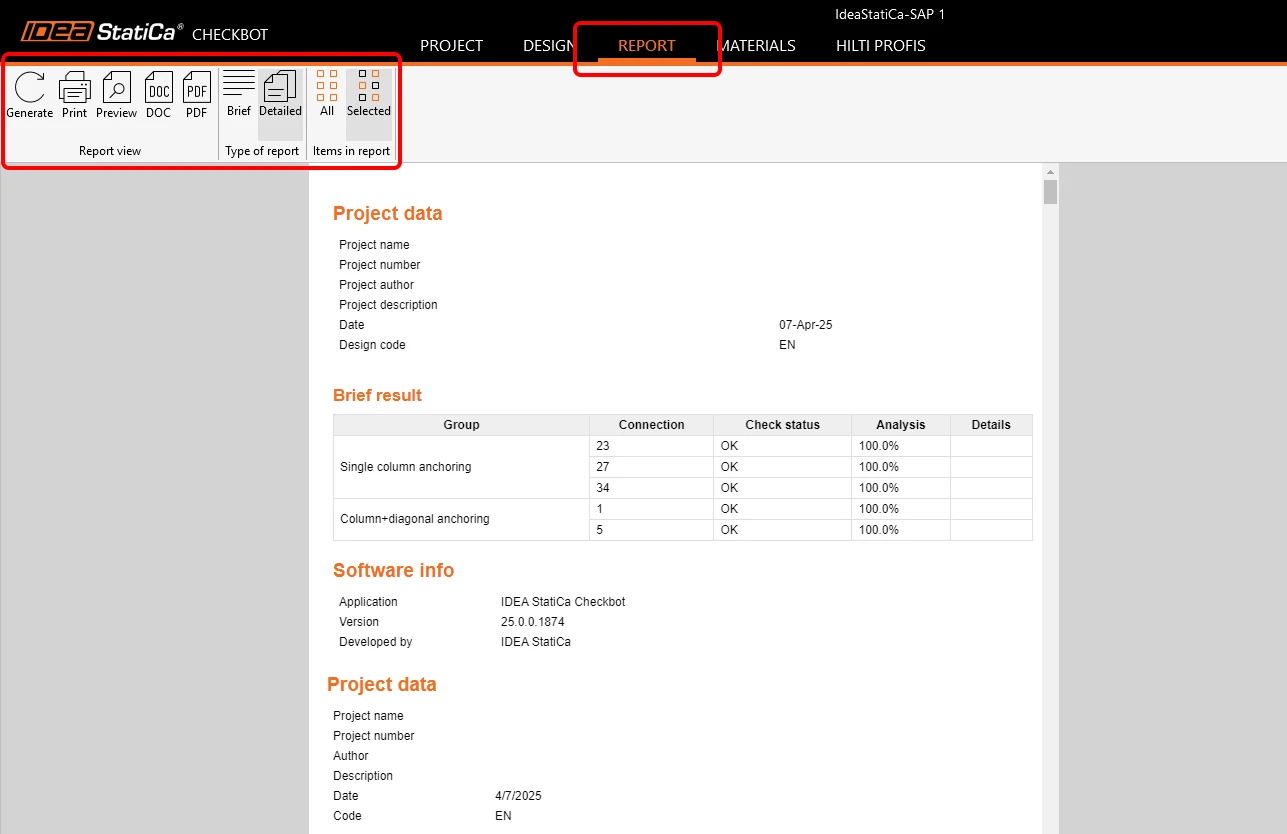This screenshot has height=834, width=1287.
Task: Click the report scrollbar thumb
Action: coord(1050,192)
